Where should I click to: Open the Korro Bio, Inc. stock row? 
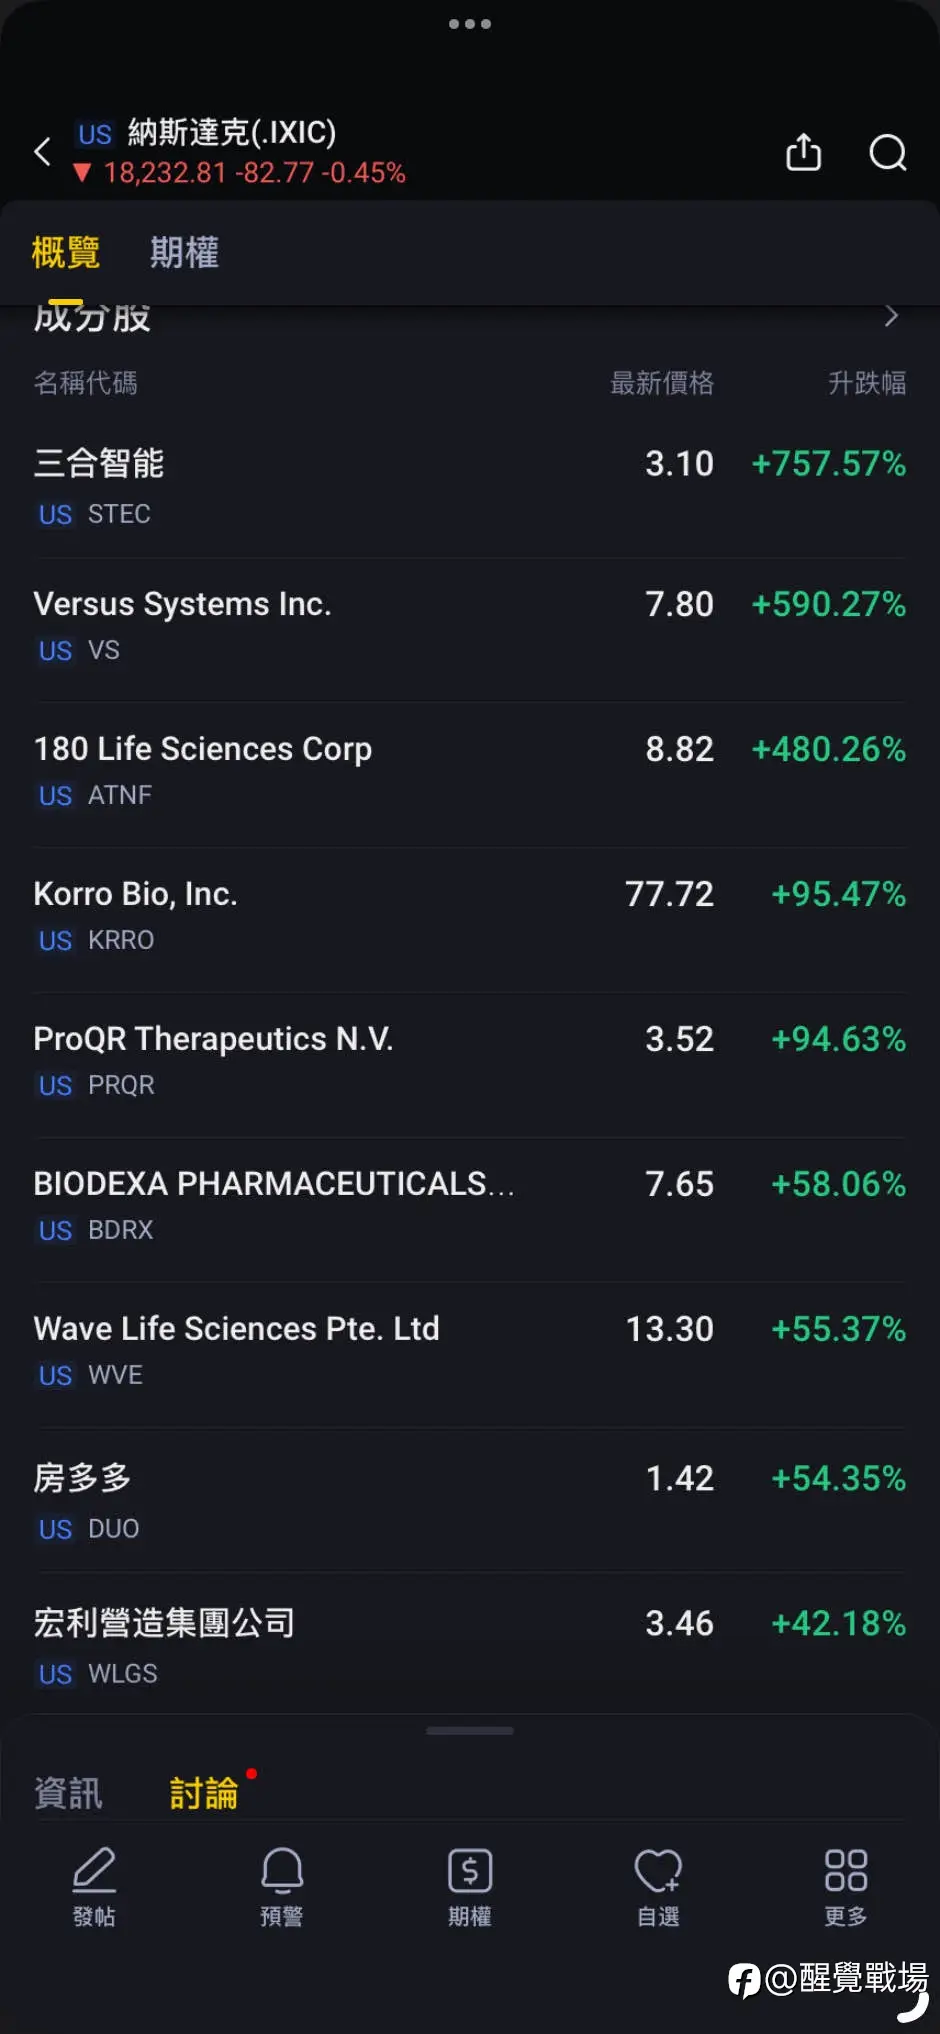pyautogui.click(x=470, y=916)
